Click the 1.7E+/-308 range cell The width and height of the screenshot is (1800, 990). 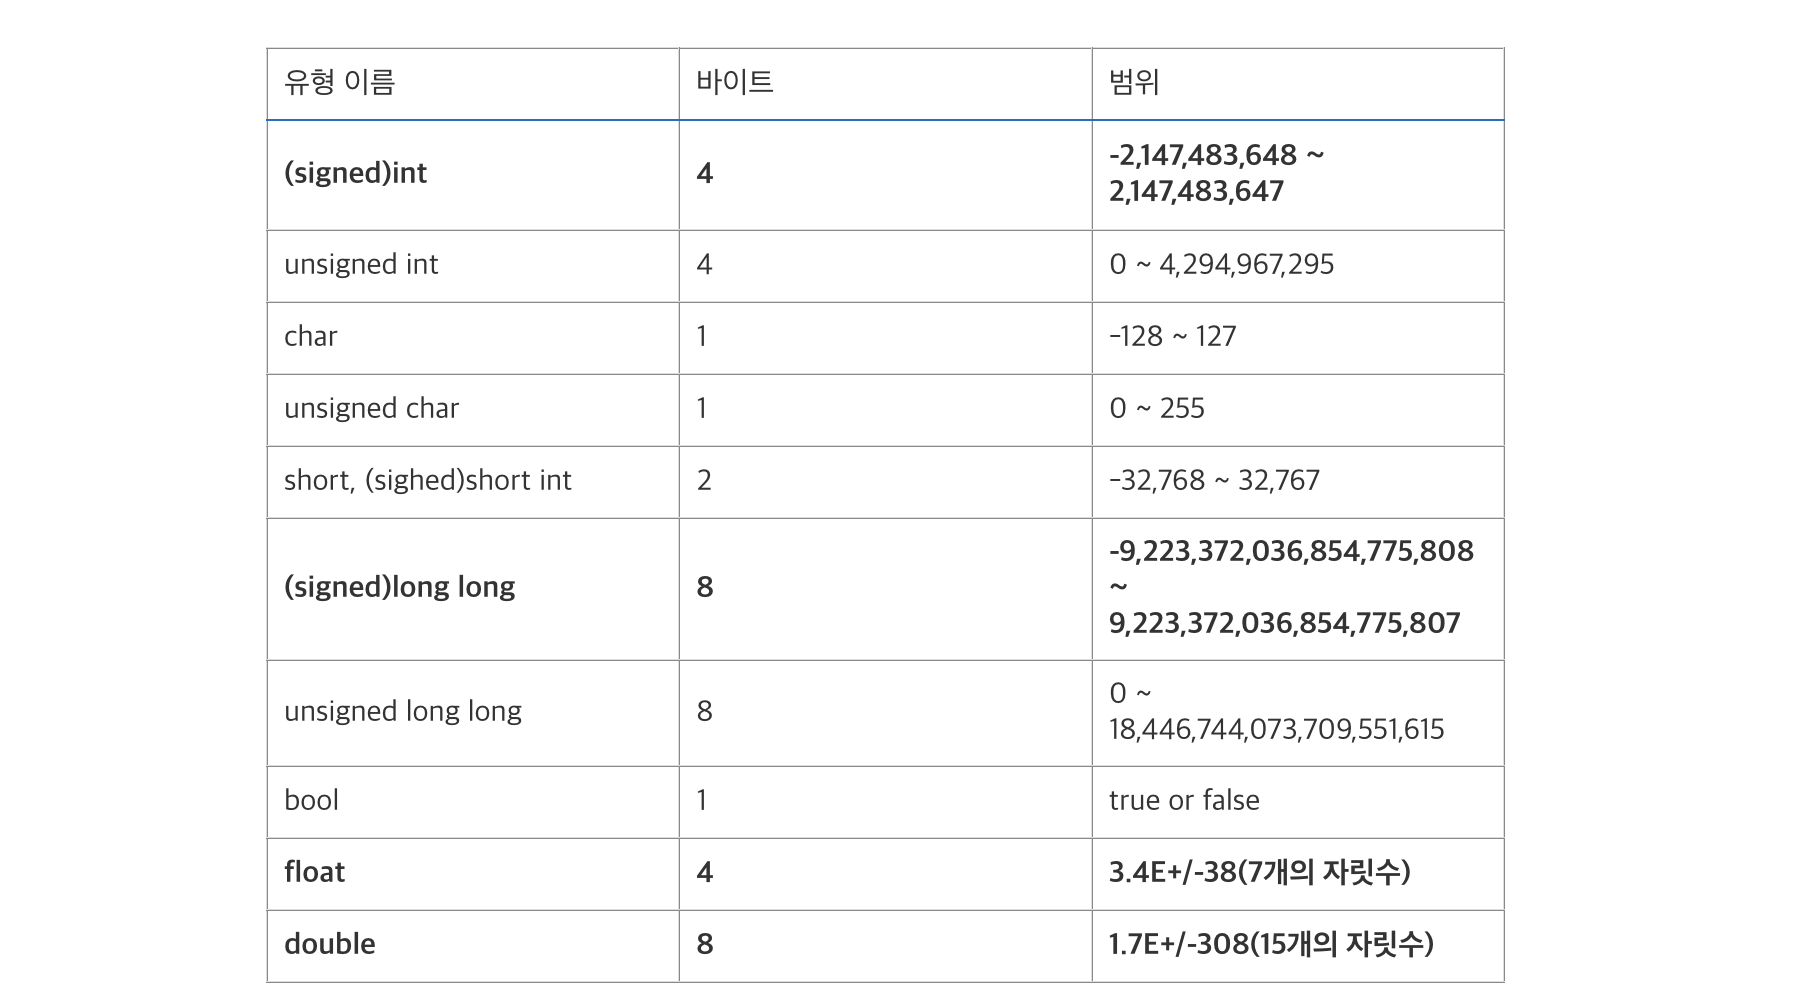1298,946
